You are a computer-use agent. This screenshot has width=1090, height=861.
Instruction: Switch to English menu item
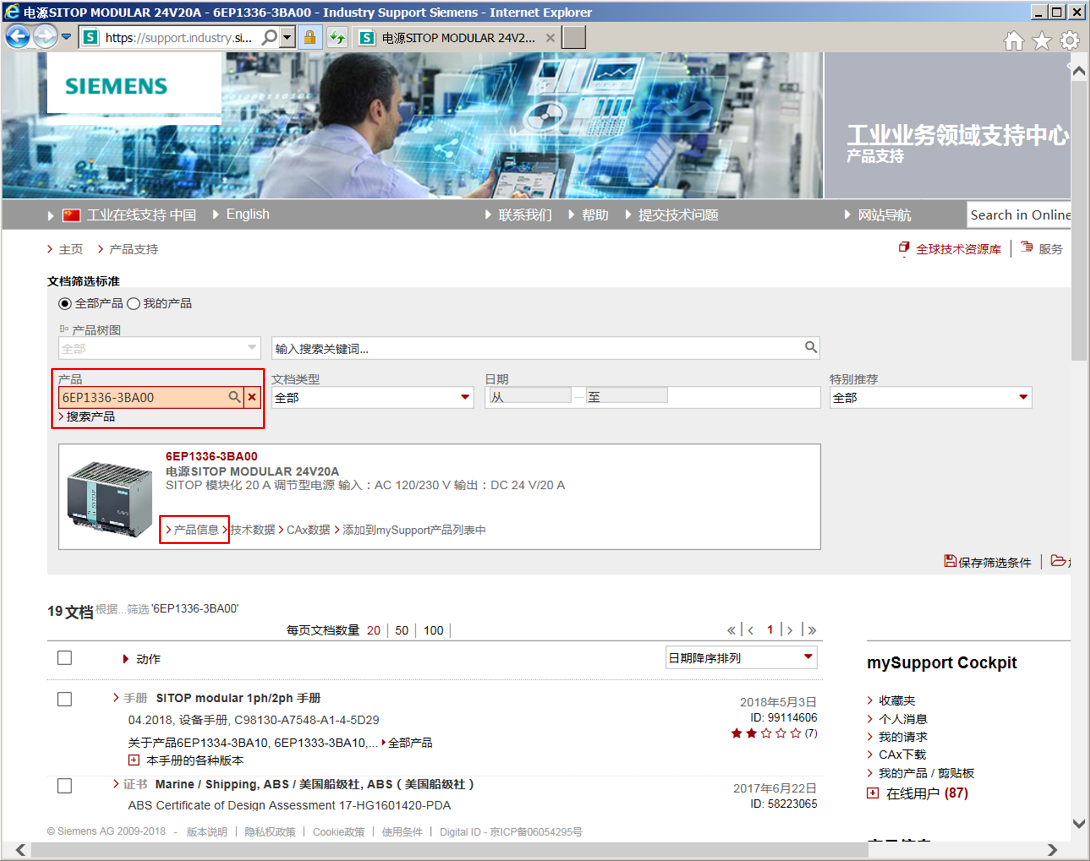(247, 215)
